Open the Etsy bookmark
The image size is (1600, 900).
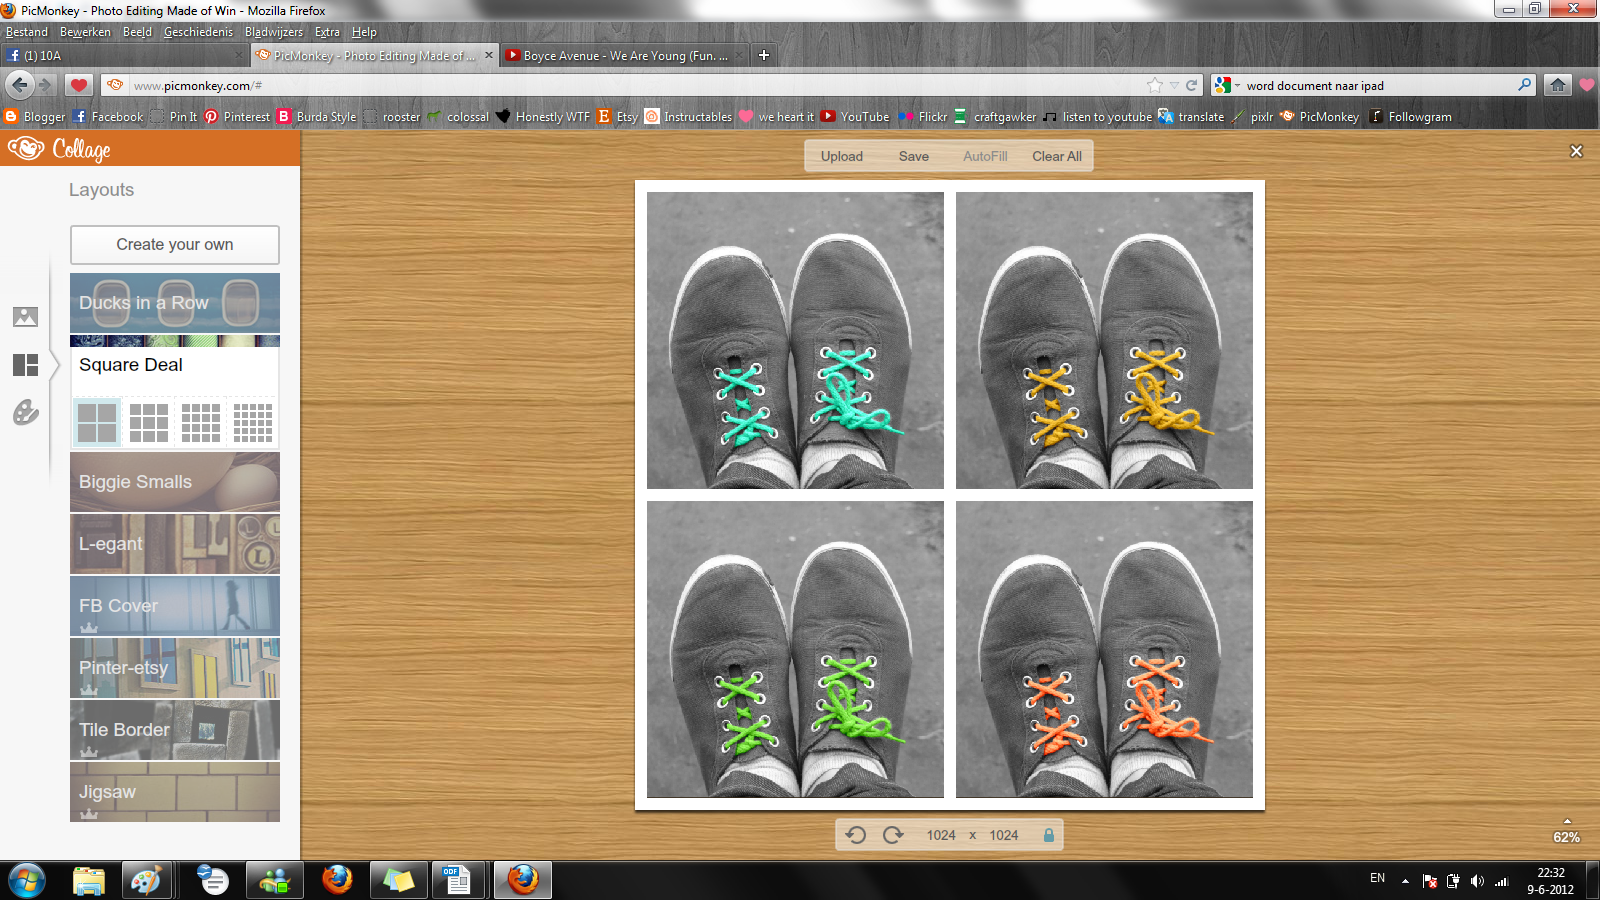point(618,117)
